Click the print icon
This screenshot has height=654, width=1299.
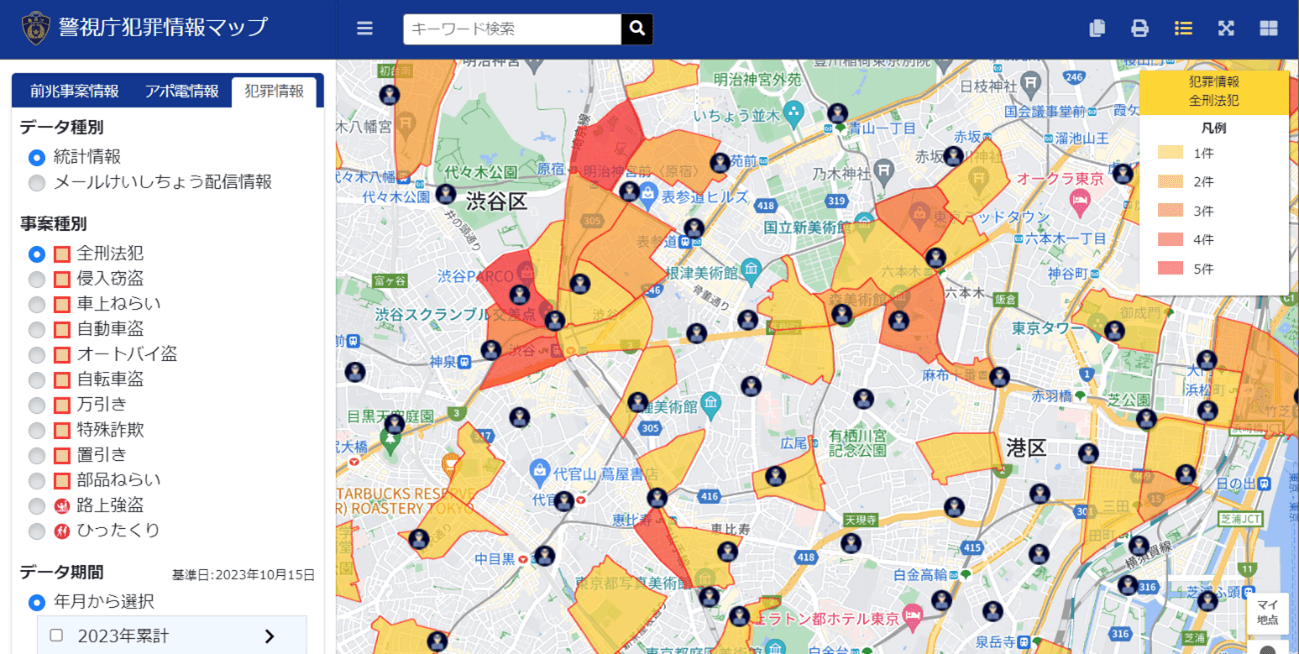[x=1140, y=29]
